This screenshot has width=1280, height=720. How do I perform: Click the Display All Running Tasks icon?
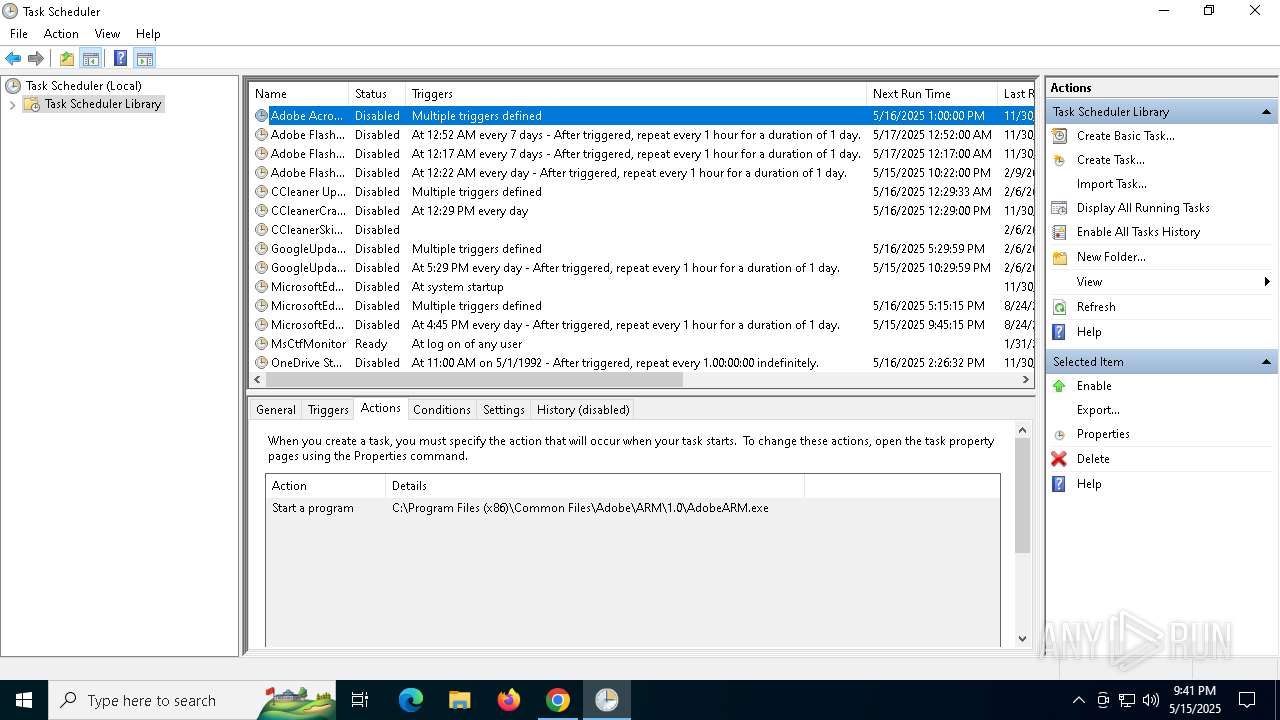1059,208
